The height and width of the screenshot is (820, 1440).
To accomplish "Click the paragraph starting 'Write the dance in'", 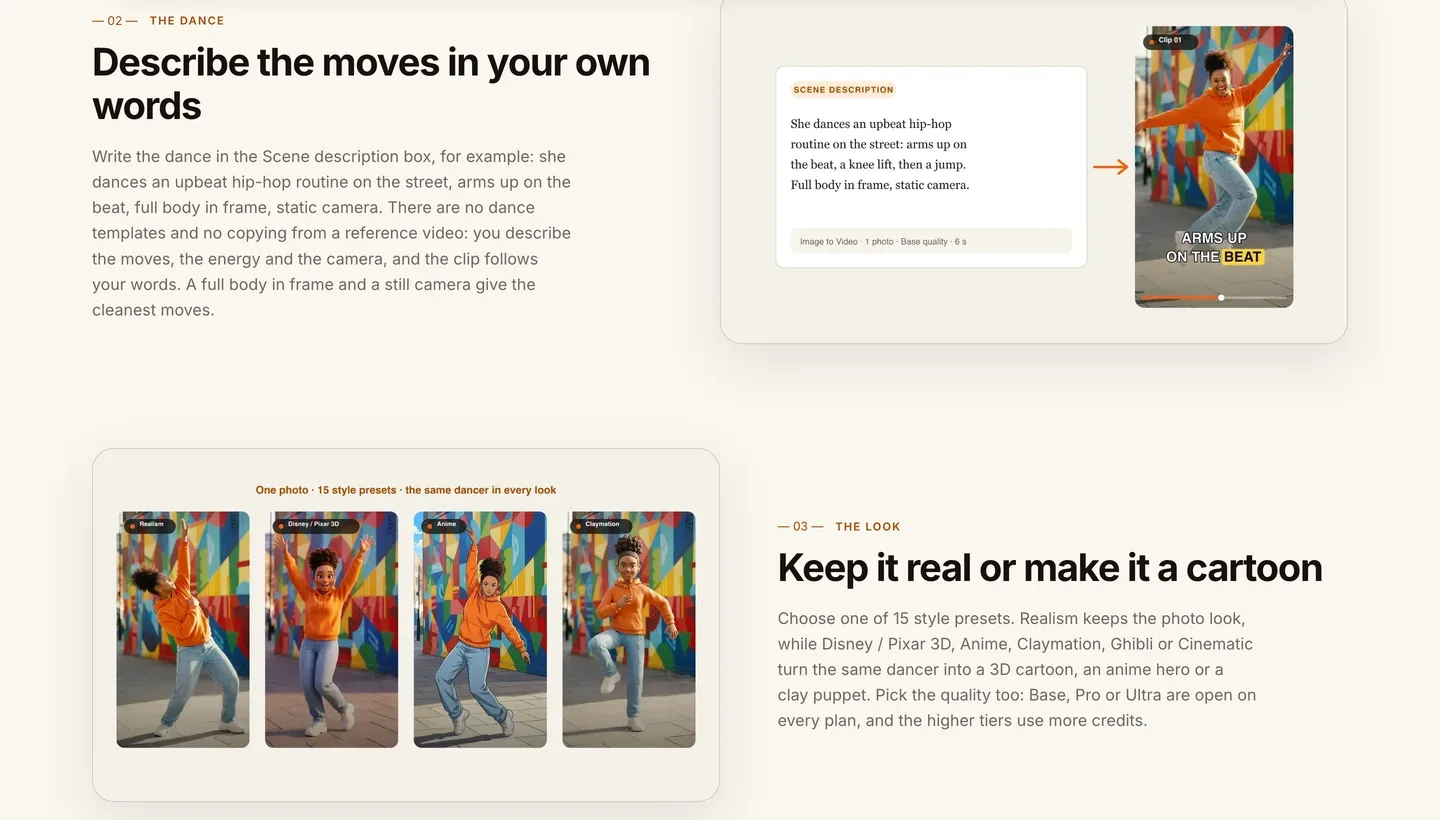I will (332, 233).
